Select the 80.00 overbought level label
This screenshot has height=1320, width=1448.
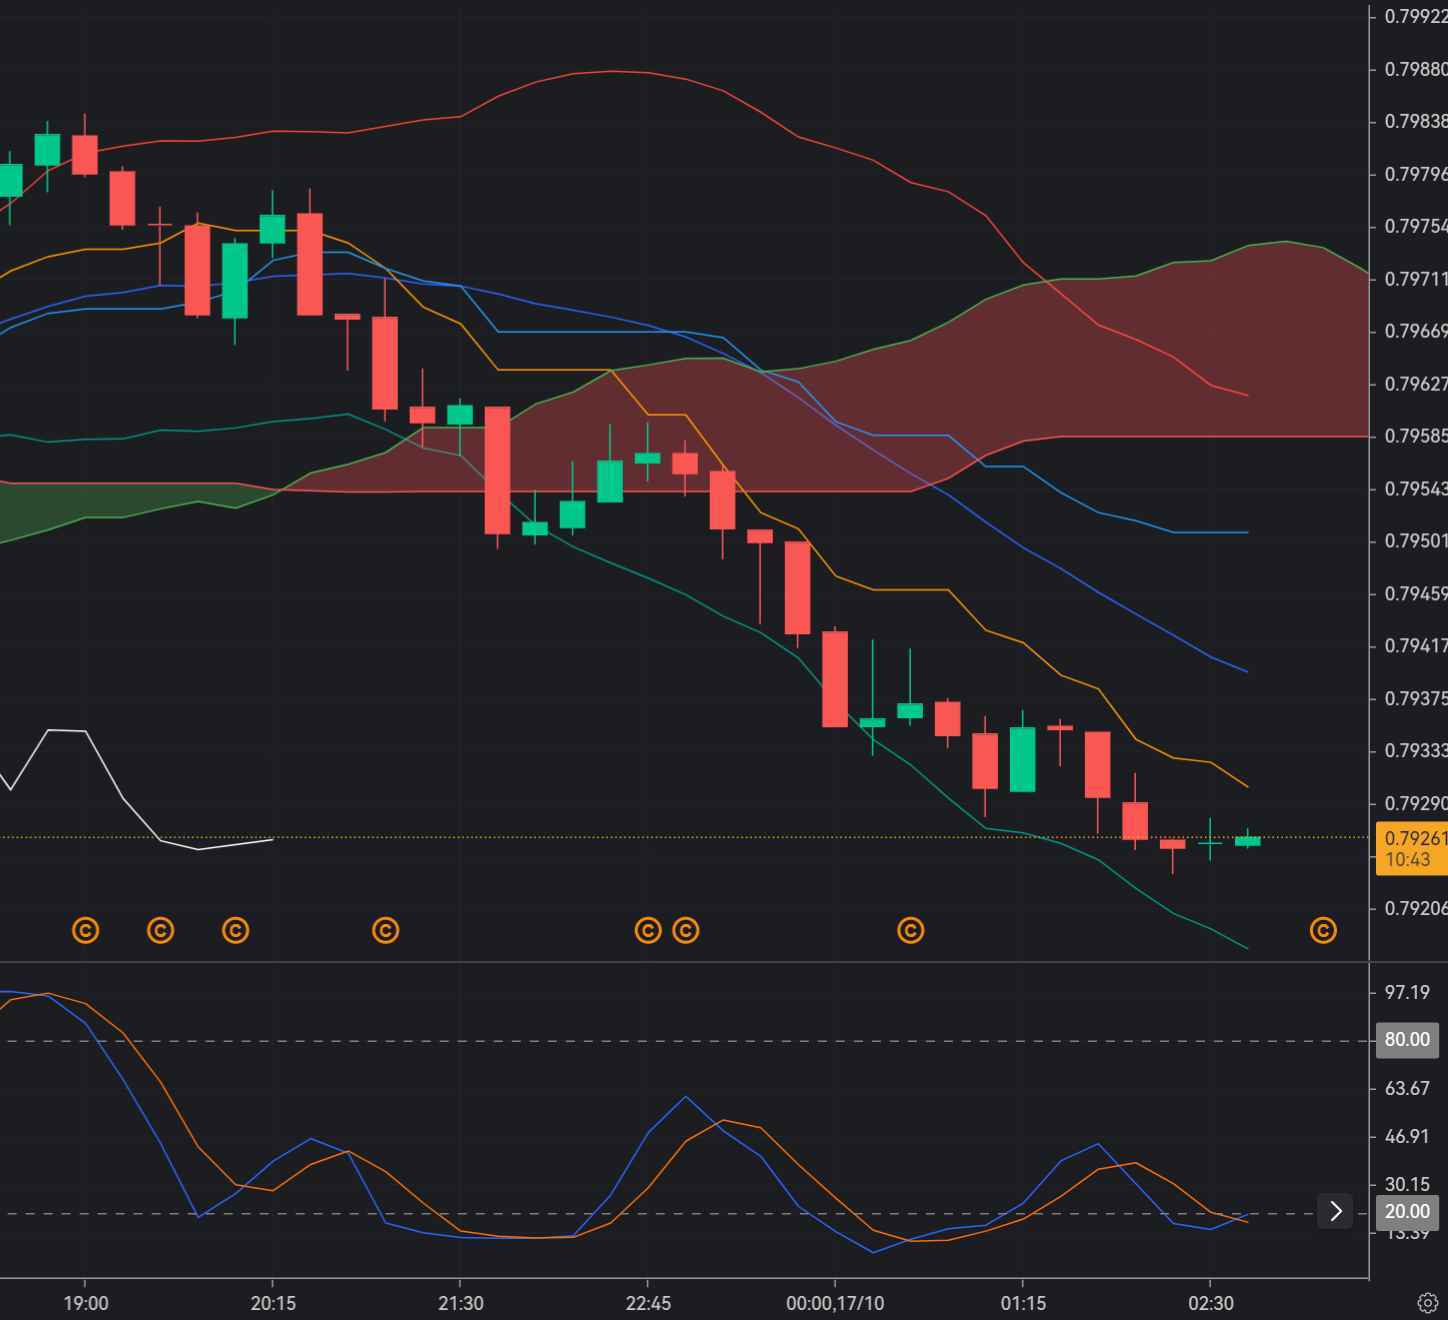click(1406, 1040)
